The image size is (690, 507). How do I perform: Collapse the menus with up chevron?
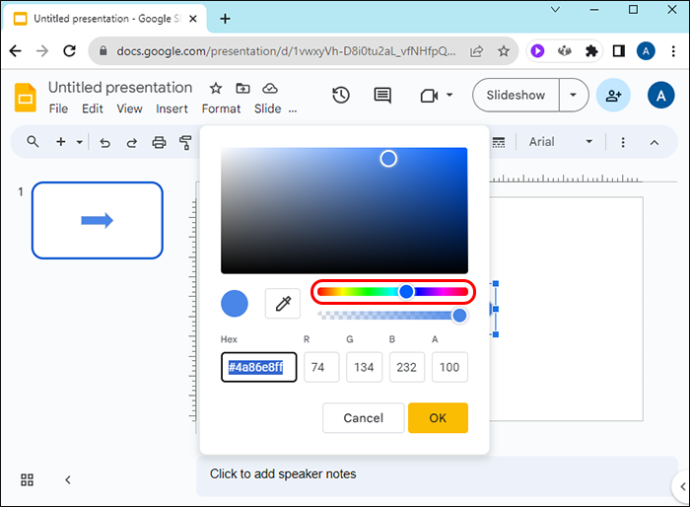pyautogui.click(x=654, y=142)
